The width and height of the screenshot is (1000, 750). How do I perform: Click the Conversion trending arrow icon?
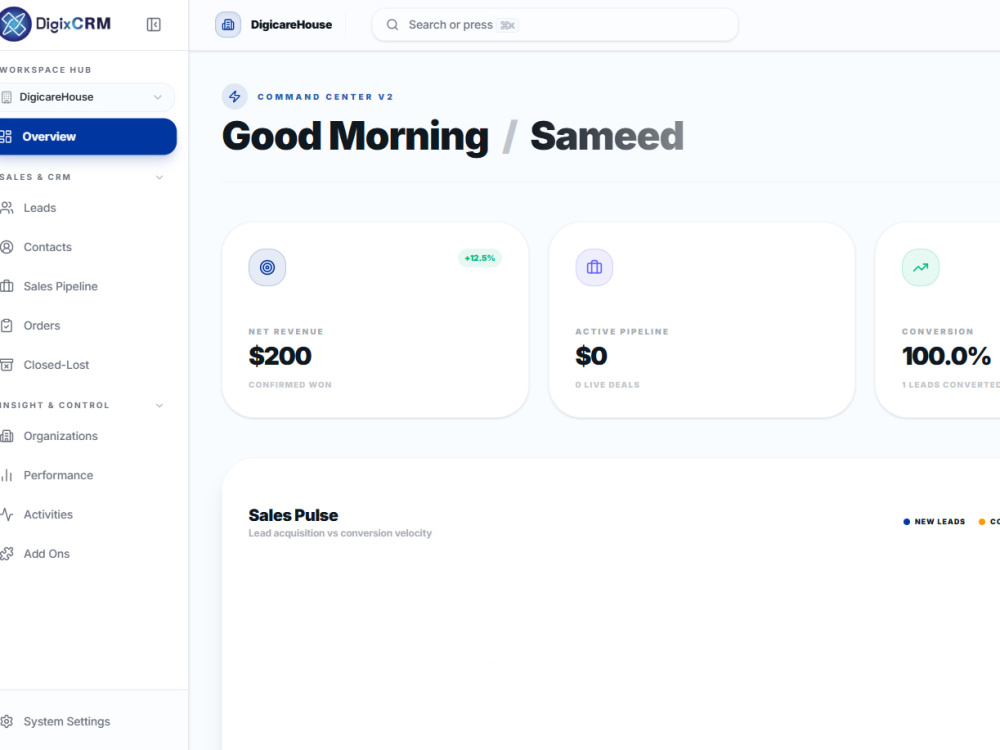click(920, 267)
